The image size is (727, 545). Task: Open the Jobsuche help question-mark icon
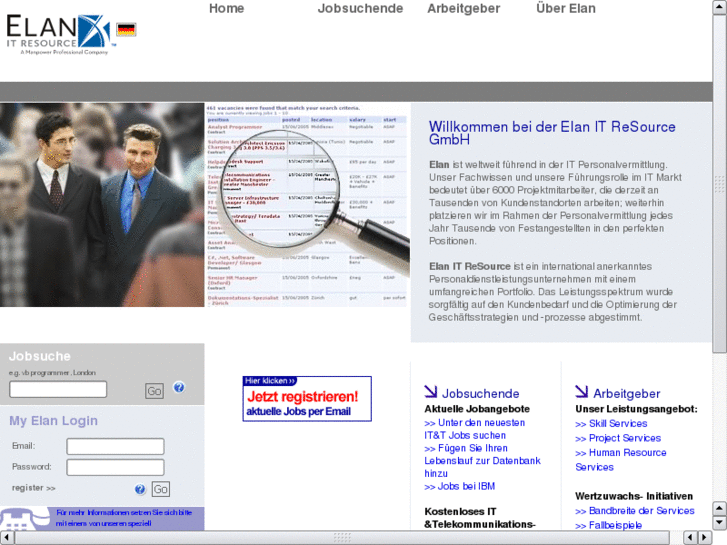point(179,387)
